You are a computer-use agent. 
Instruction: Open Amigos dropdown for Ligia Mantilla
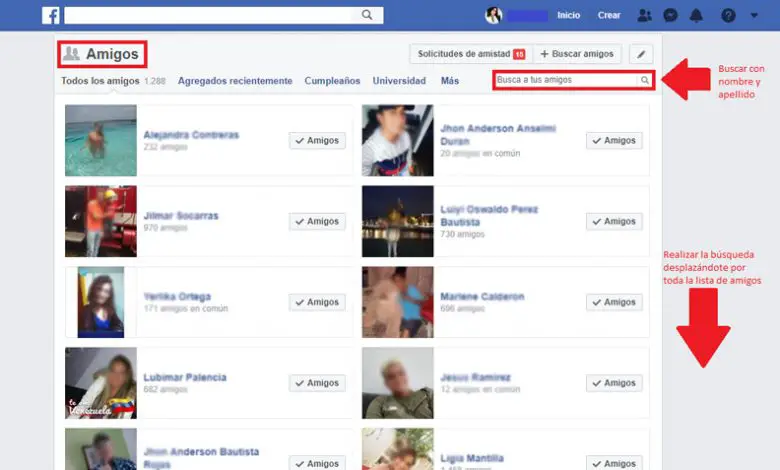coord(614,463)
